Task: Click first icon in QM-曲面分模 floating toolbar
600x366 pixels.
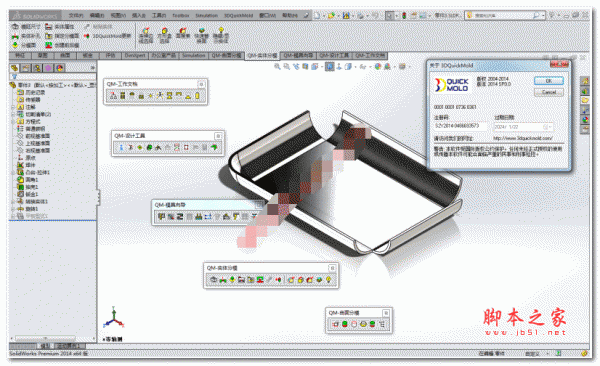Action: (336, 324)
